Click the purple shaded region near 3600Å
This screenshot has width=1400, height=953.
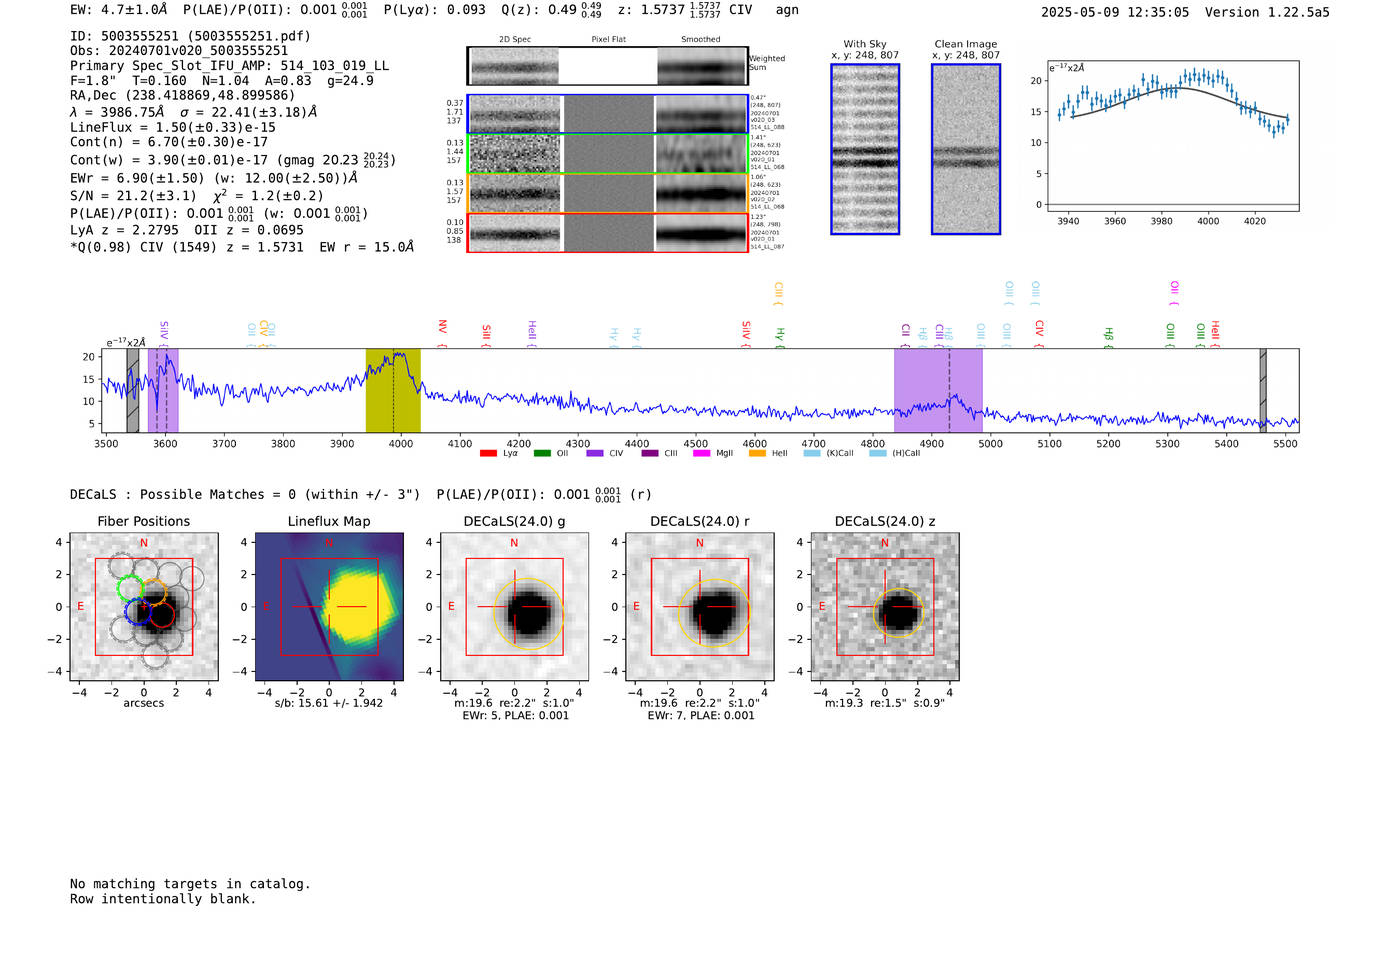point(163,391)
